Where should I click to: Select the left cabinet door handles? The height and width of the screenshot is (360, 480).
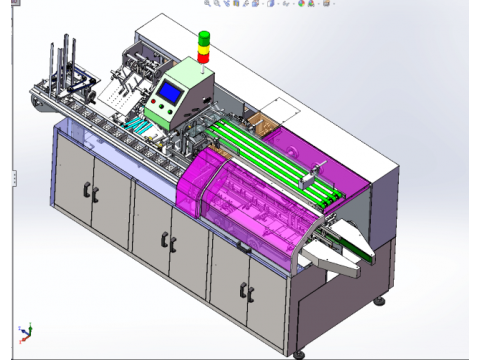point(91,192)
